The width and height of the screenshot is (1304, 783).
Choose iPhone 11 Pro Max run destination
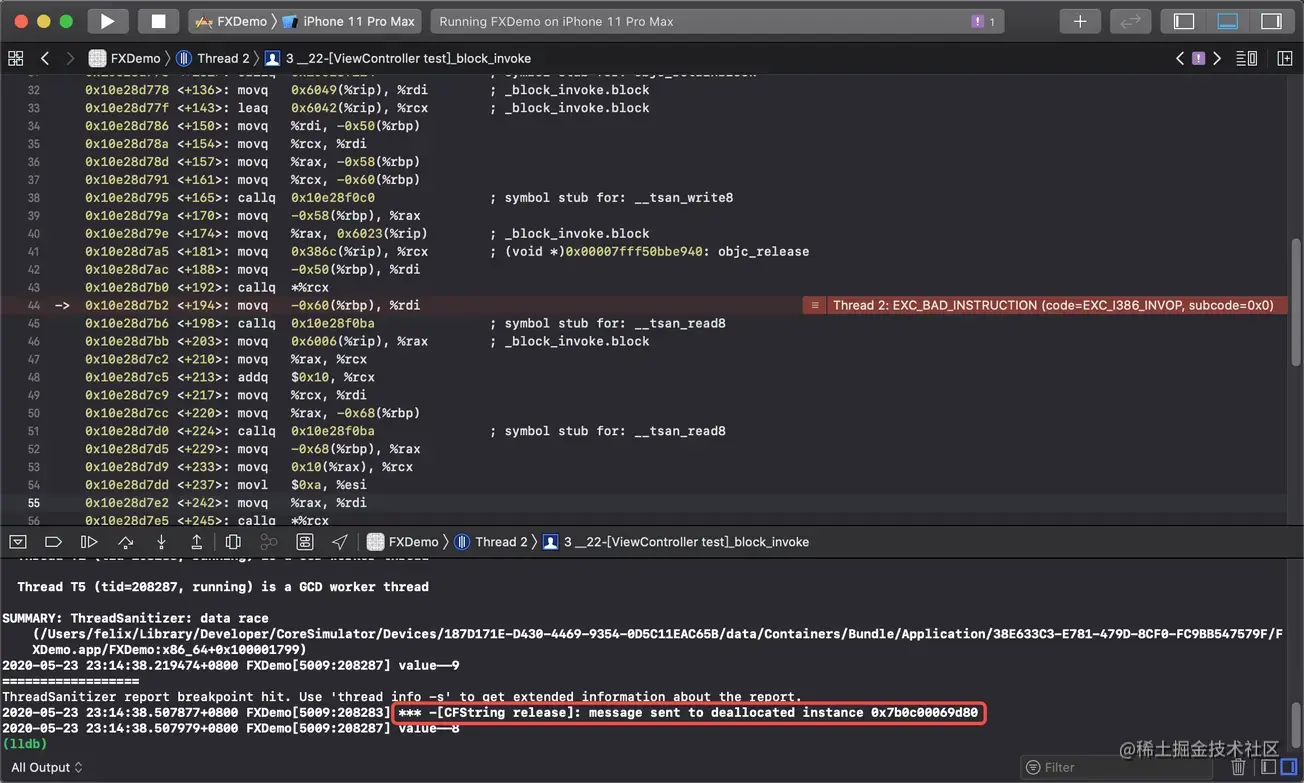(349, 21)
